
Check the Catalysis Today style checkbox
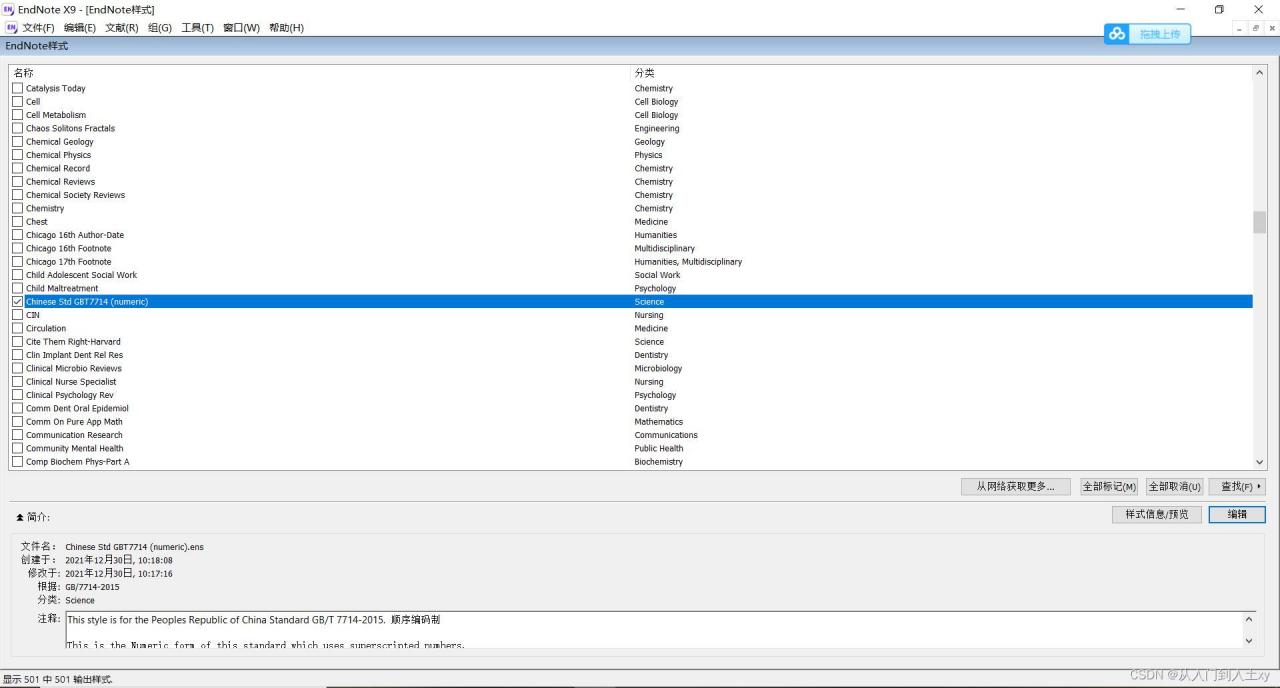tap(17, 88)
